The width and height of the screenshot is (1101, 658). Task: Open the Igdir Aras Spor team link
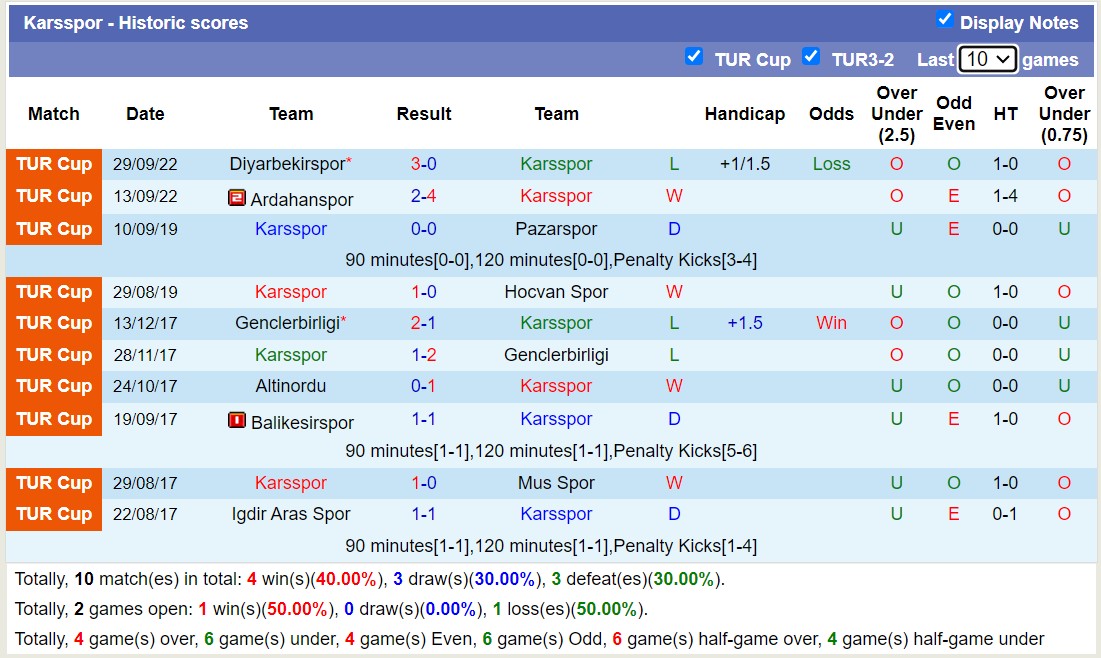tap(291, 514)
